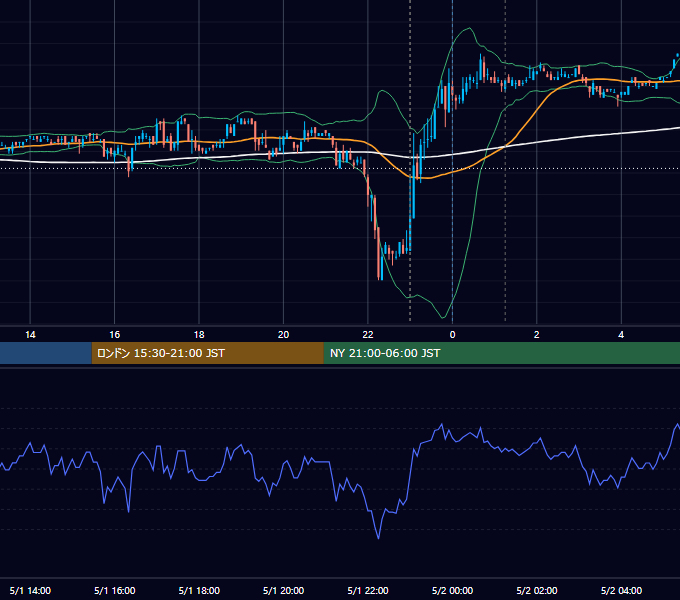Click the 5/1 20:00 label on the indicator axis
The height and width of the screenshot is (600, 680).
(x=283, y=590)
